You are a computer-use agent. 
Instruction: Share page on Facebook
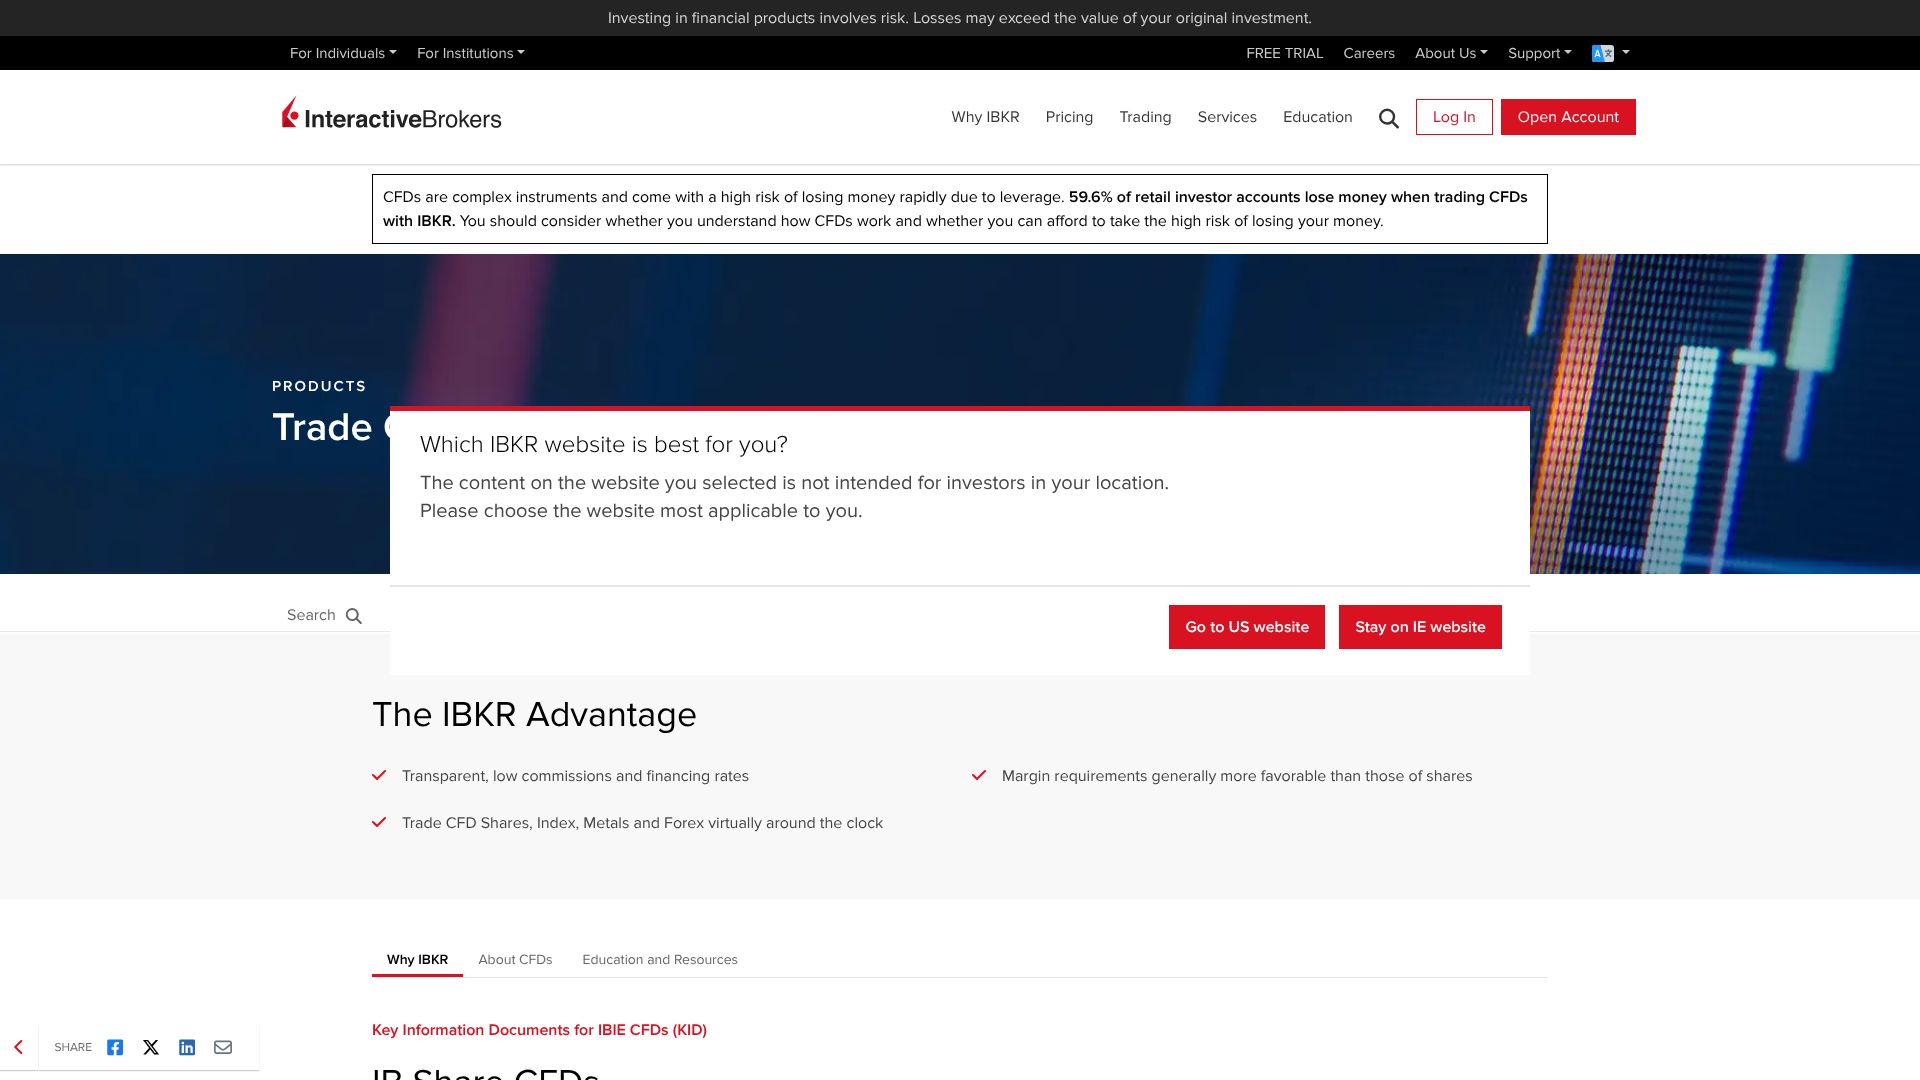pyautogui.click(x=115, y=1047)
